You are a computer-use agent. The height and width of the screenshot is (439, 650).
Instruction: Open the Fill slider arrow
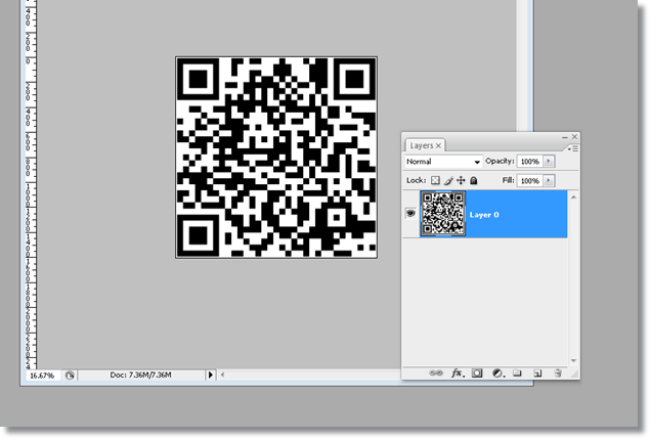(548, 180)
